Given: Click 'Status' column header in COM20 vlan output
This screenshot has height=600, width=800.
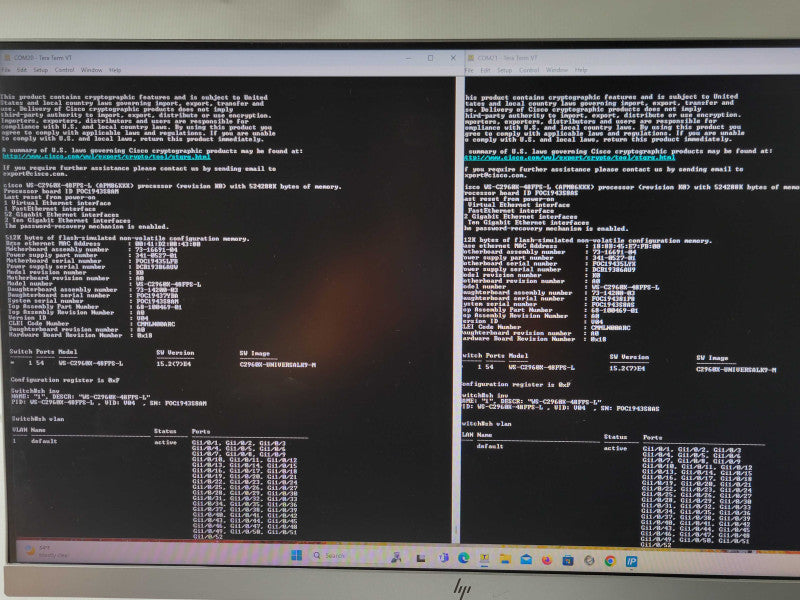Looking at the screenshot, I should (x=165, y=431).
